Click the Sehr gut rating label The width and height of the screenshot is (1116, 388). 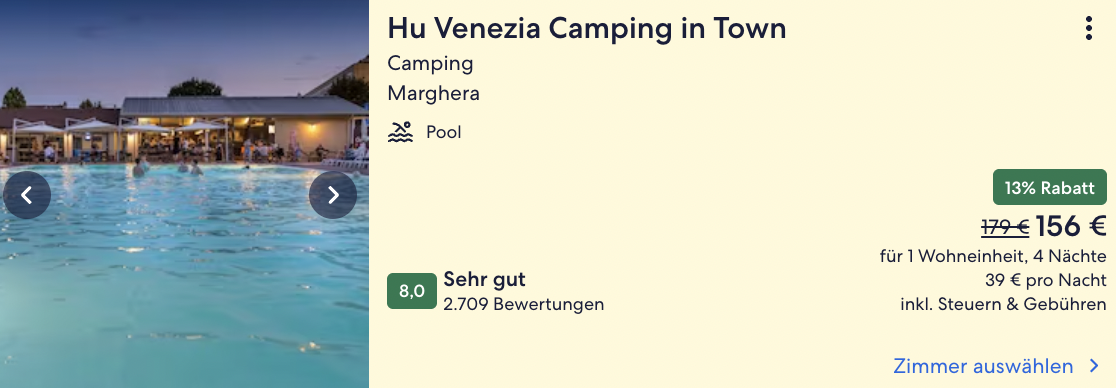(484, 279)
